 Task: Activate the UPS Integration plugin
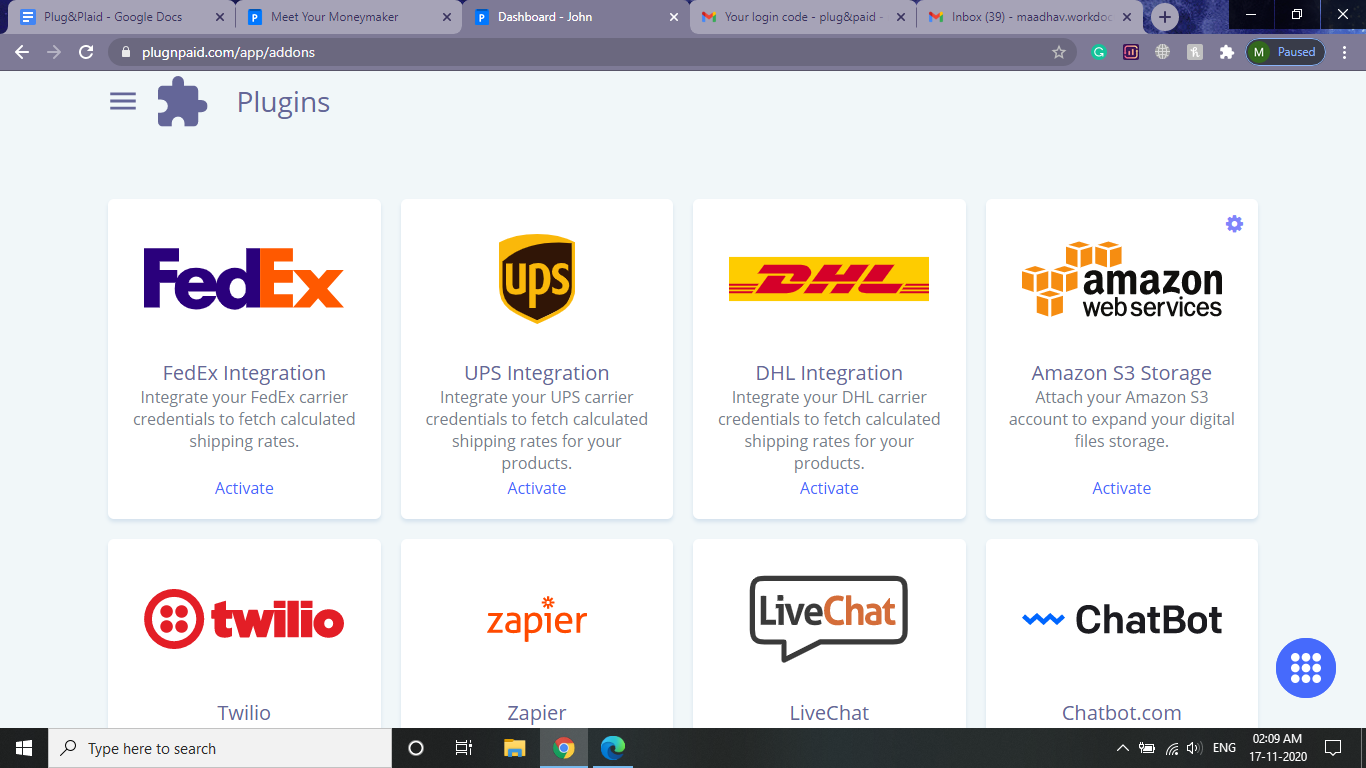537,488
